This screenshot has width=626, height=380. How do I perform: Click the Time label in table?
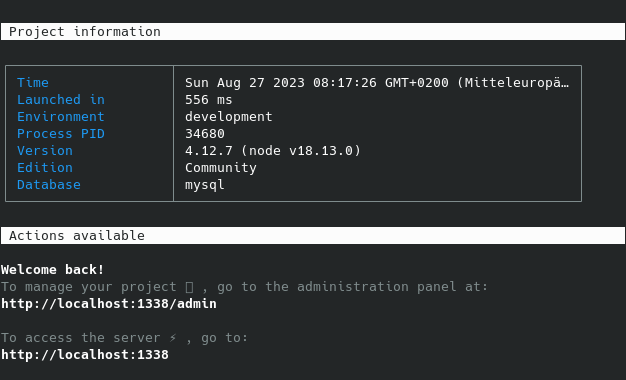click(33, 83)
